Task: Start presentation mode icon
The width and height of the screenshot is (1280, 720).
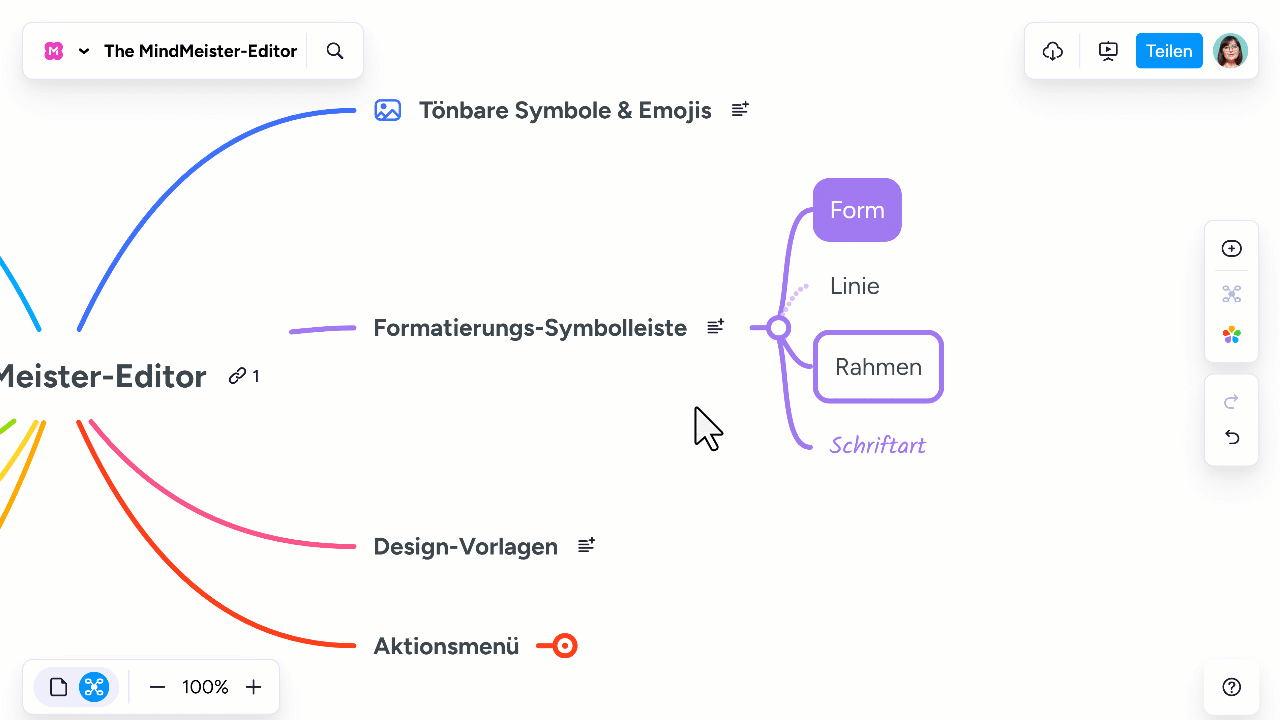Action: pyautogui.click(x=1108, y=51)
